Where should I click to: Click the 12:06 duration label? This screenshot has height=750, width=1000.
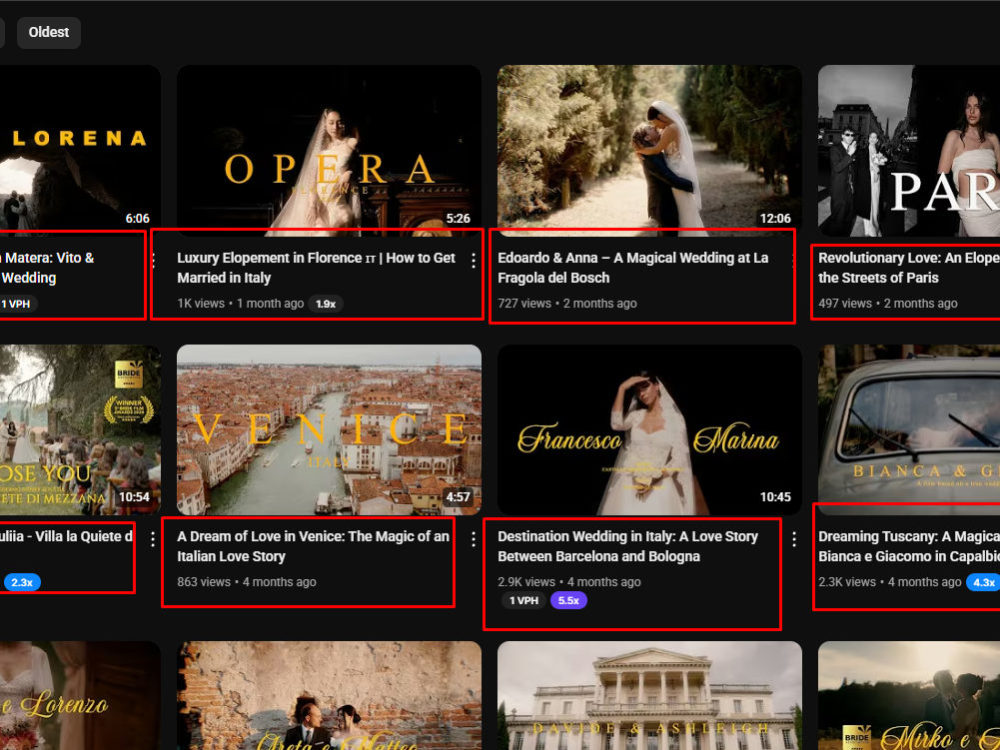point(775,219)
